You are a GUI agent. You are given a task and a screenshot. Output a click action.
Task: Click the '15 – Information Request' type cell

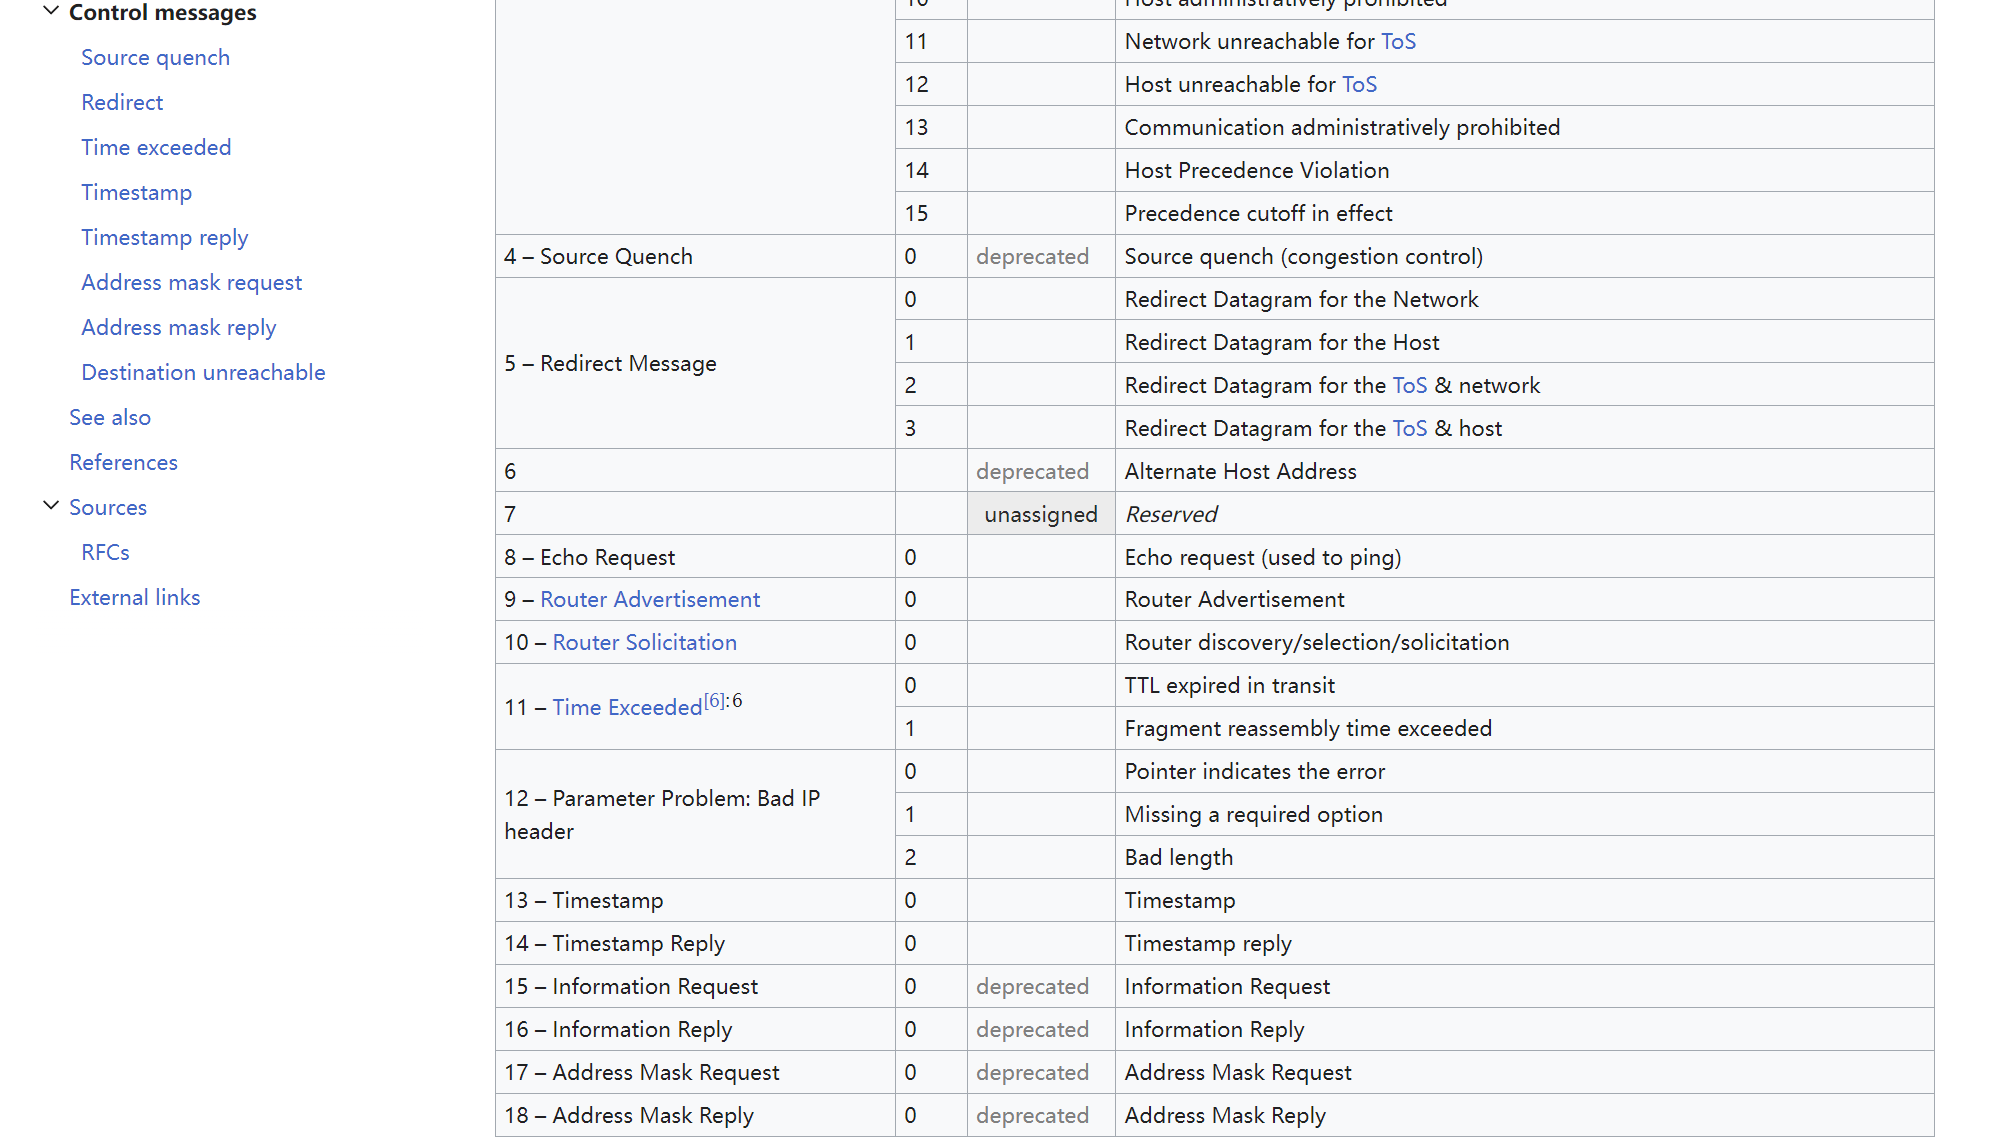point(695,986)
